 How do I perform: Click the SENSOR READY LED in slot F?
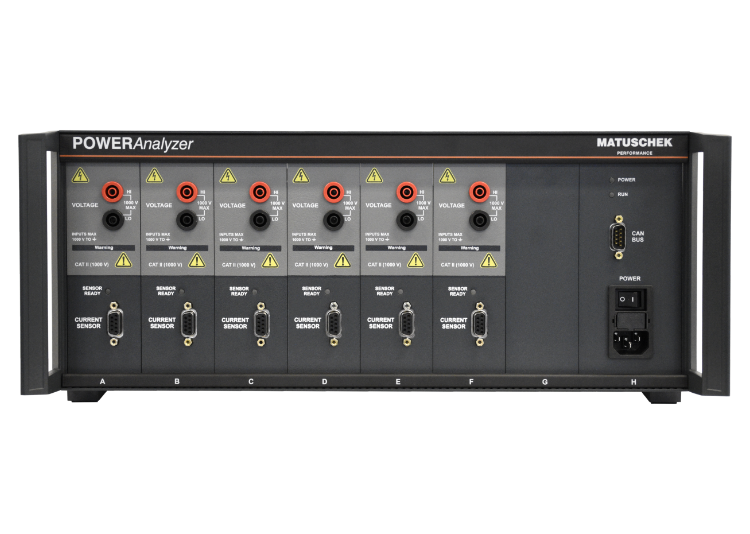(x=474, y=291)
